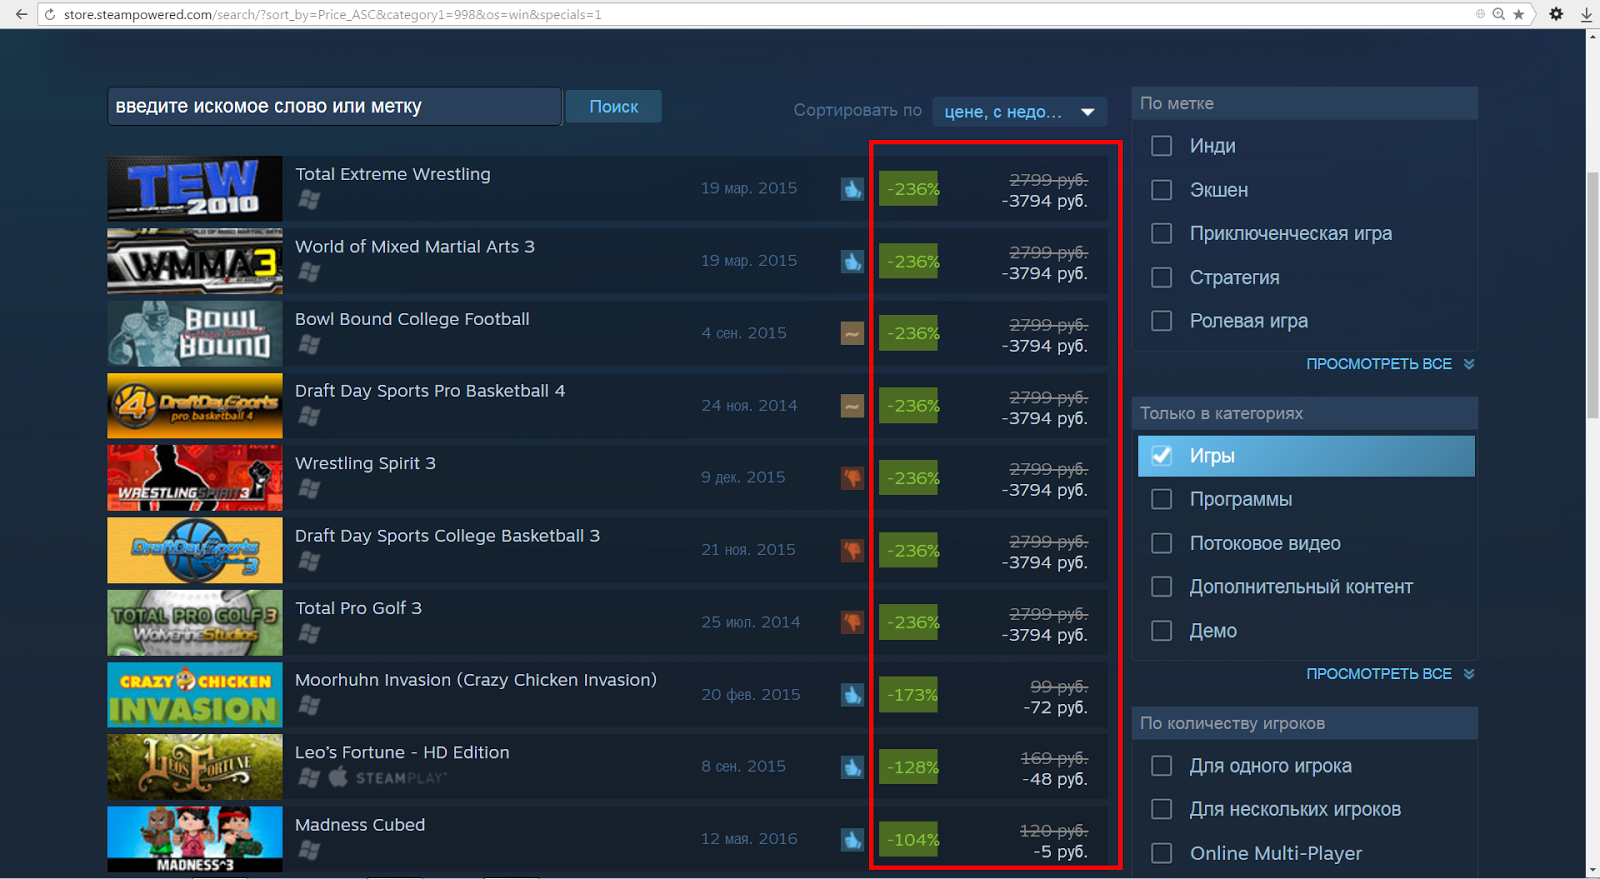
Task: Click the -128% discount badge
Action: [x=909, y=767]
